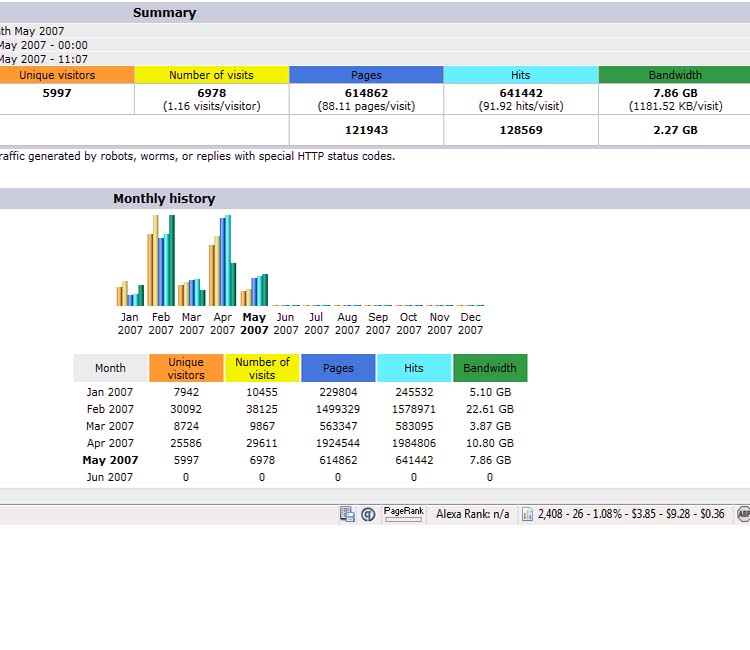Image resolution: width=750 pixels, height=650 pixels.
Task: Click the Monthly history section title
Action: click(x=164, y=199)
